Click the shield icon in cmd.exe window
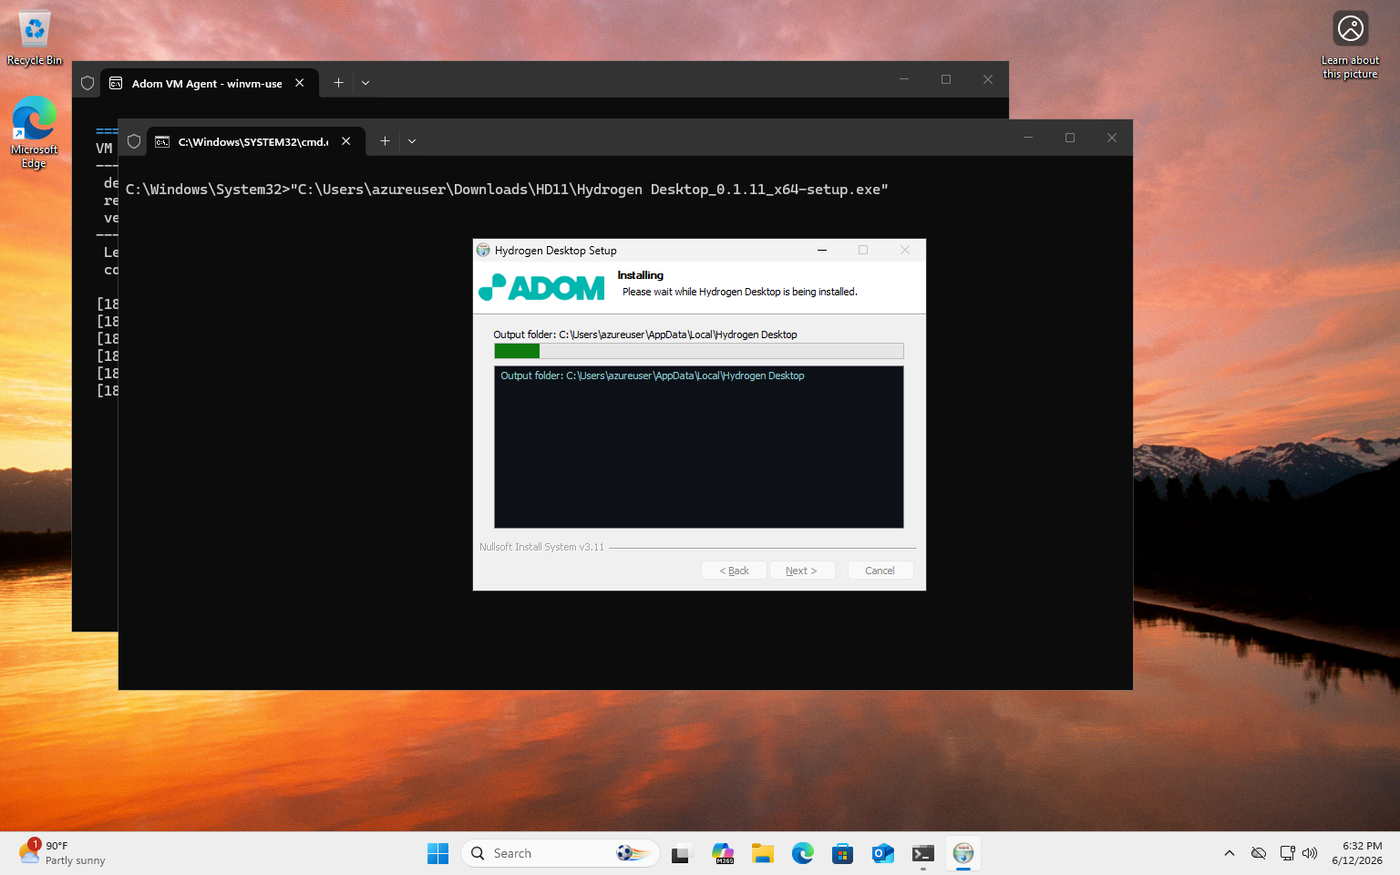This screenshot has width=1400, height=875. point(134,141)
